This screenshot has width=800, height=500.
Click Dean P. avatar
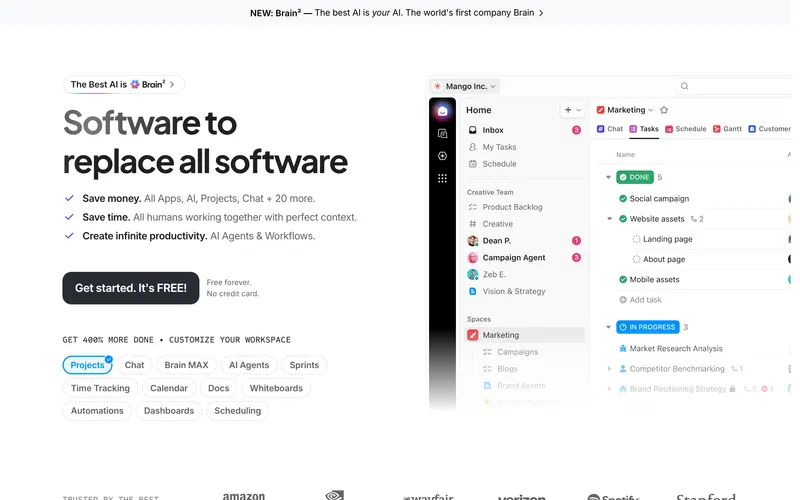[473, 241]
